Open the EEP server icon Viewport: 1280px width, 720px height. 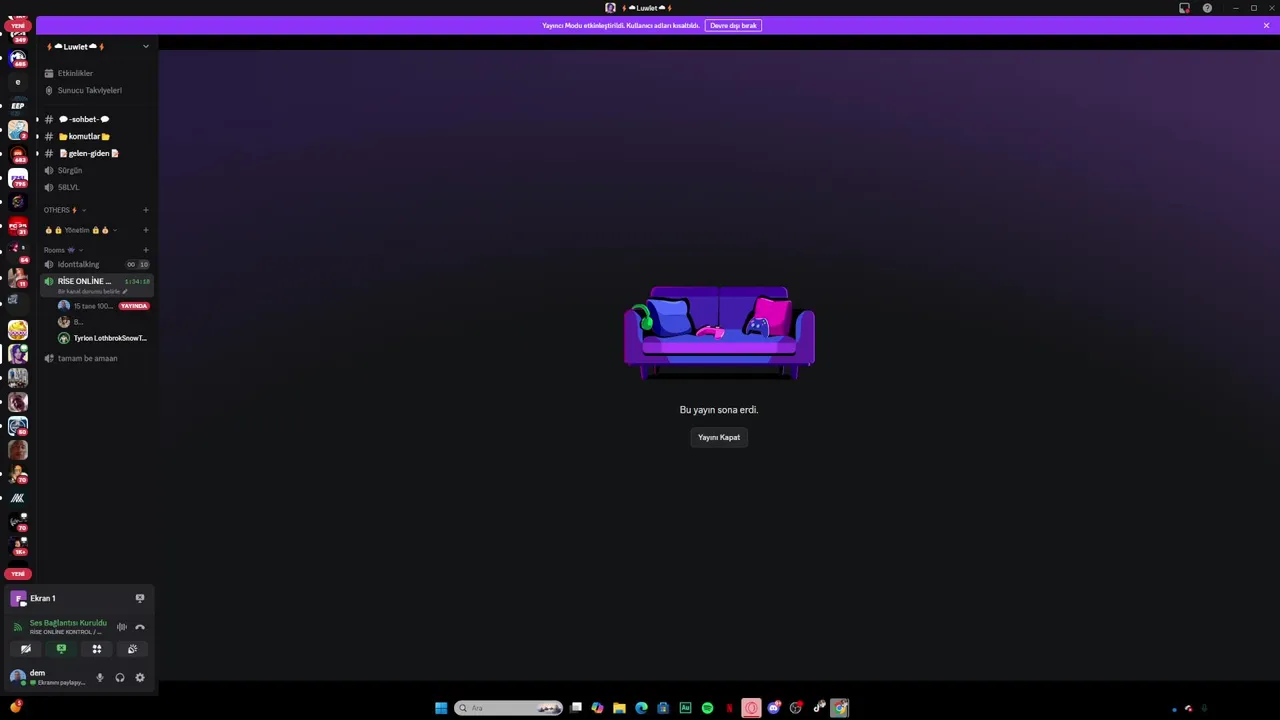click(x=18, y=106)
